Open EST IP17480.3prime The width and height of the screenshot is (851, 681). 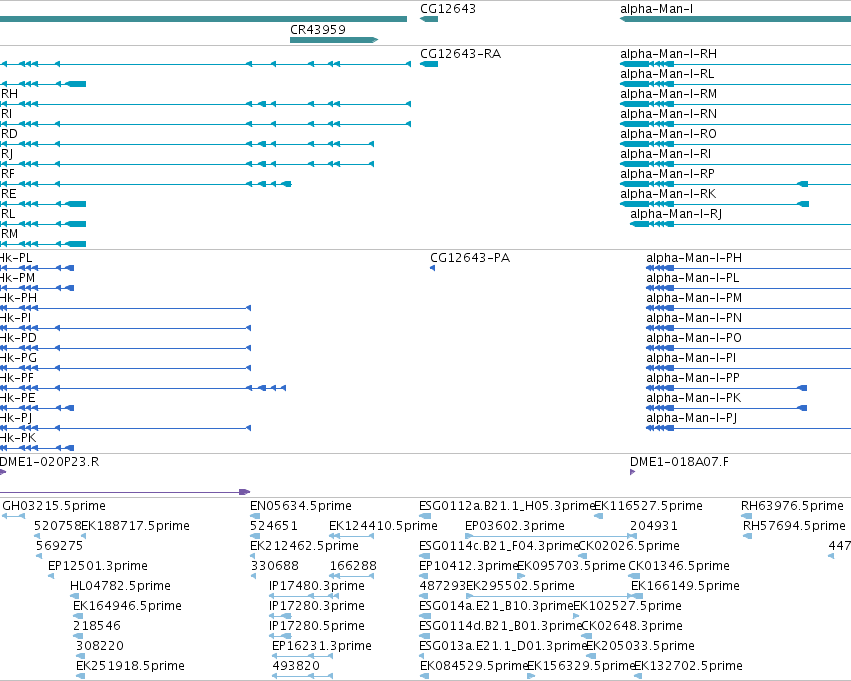click(317, 586)
